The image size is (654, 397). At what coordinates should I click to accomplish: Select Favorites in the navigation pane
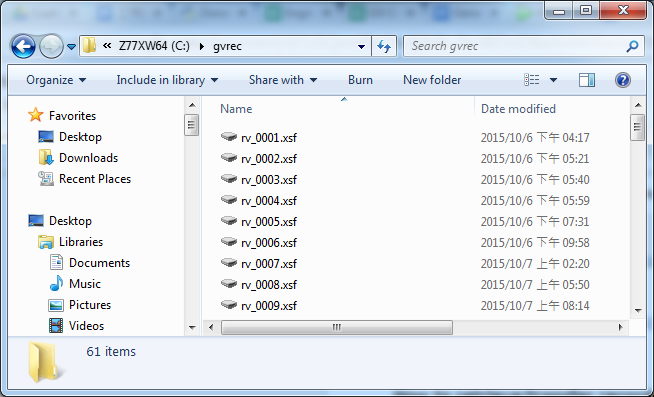72,116
